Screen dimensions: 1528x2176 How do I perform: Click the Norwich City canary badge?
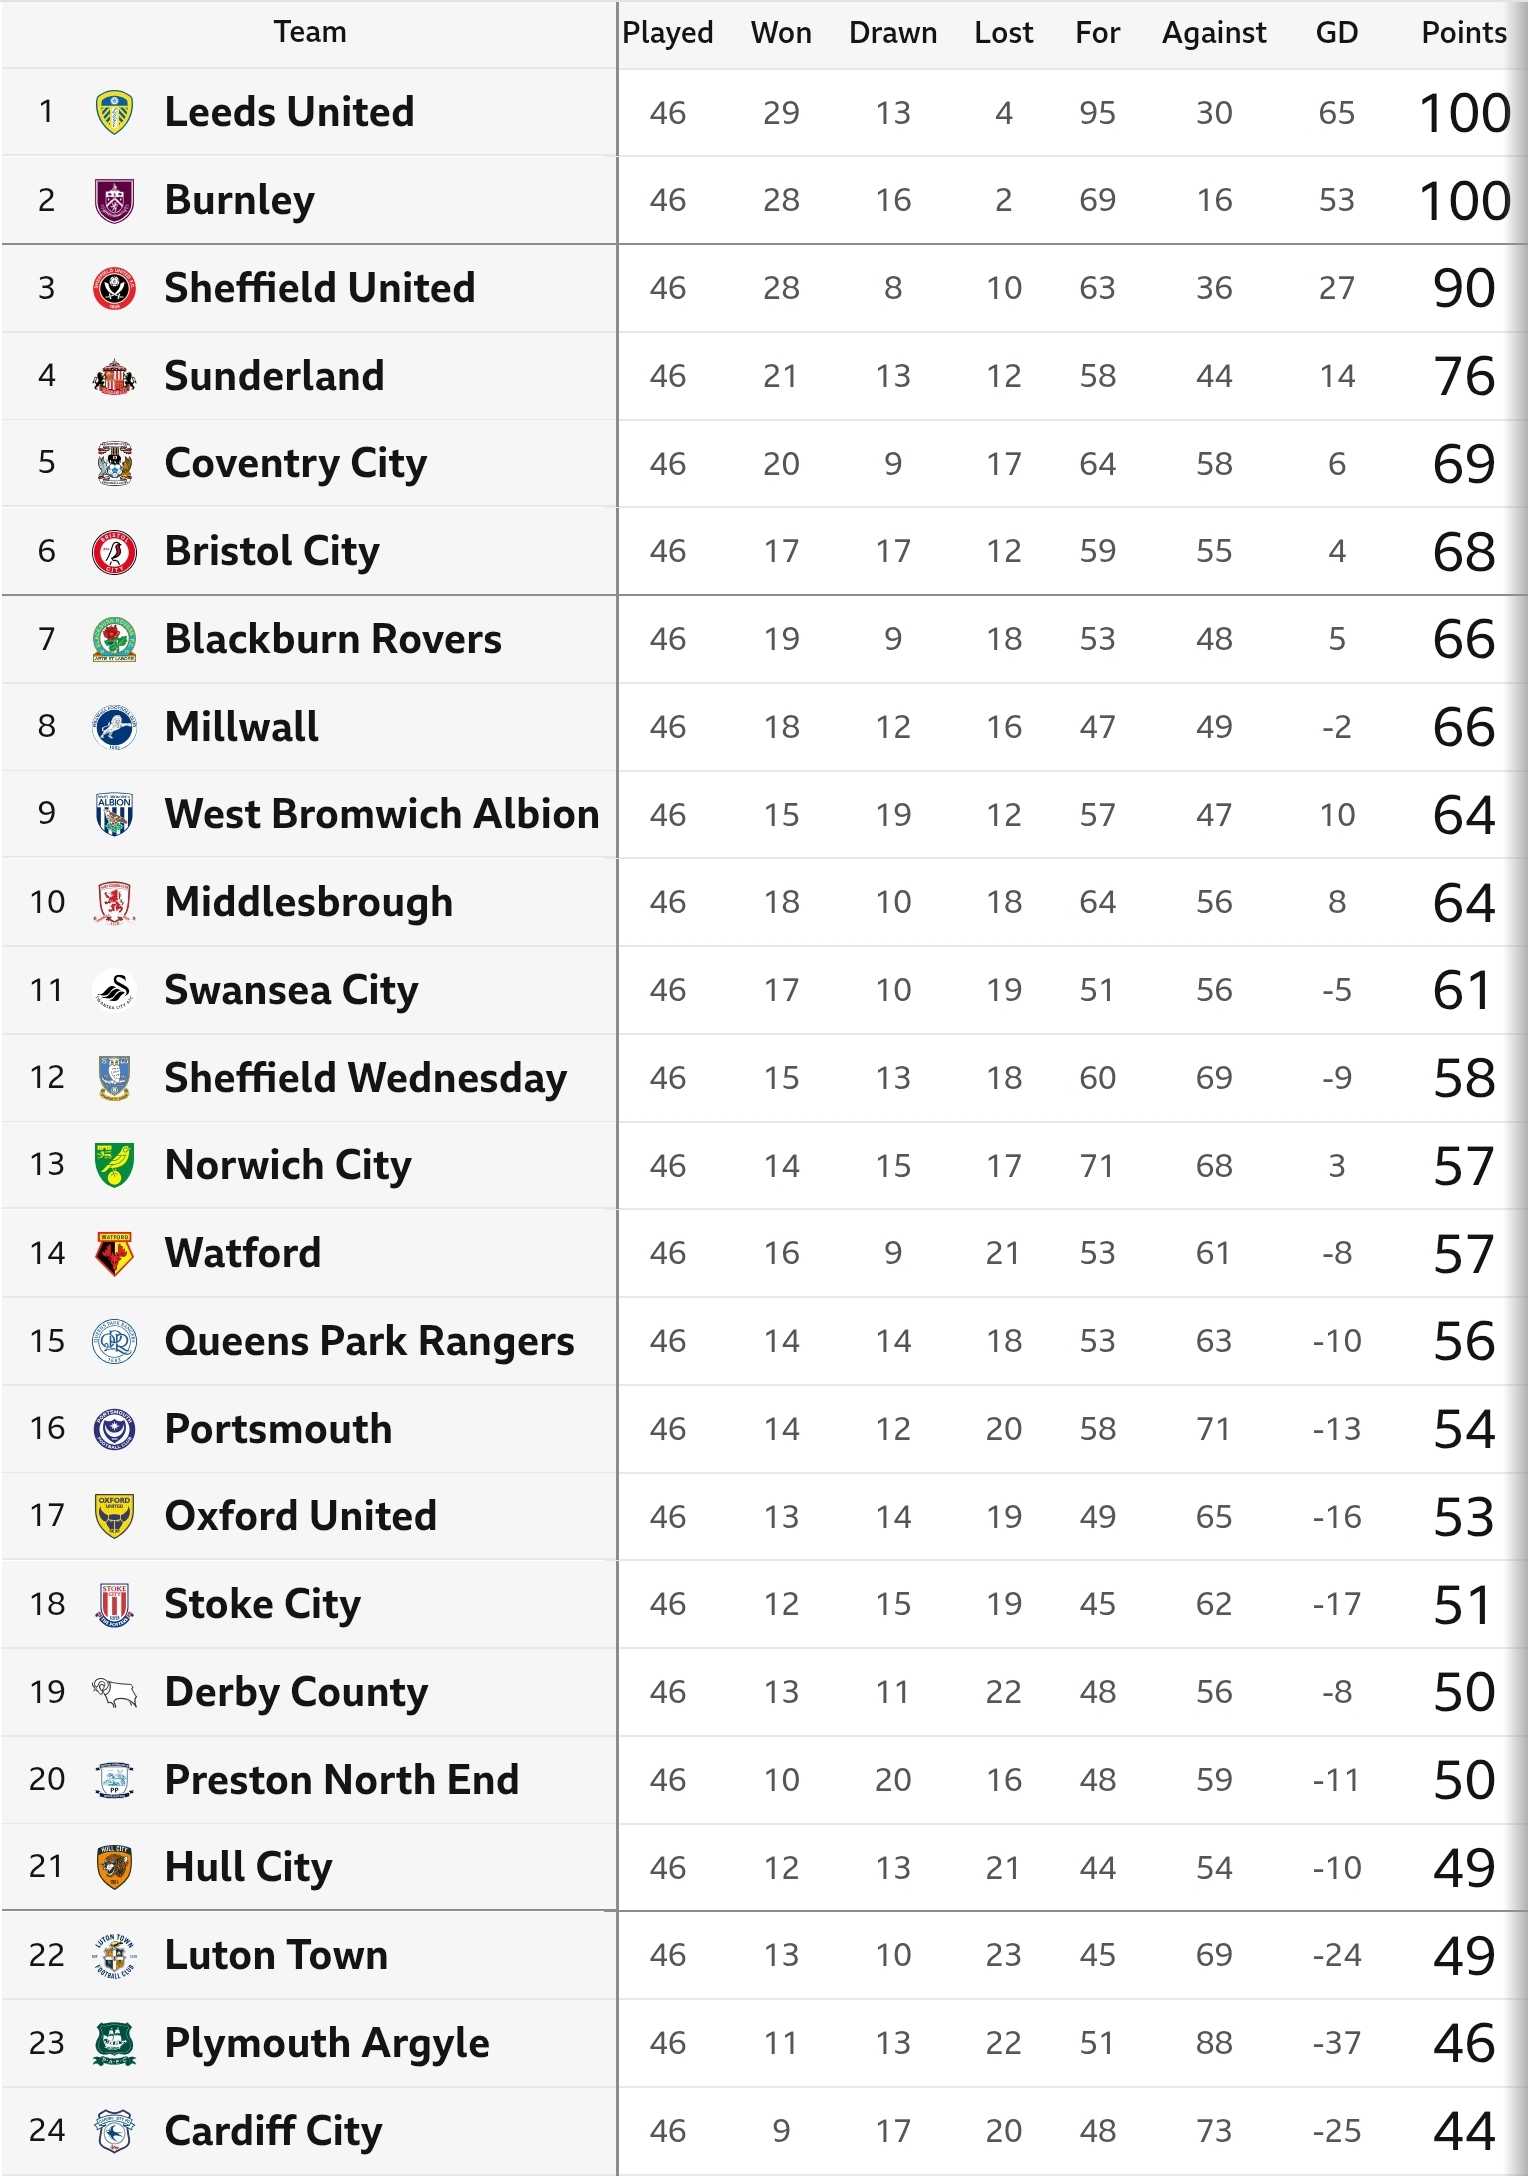point(115,1165)
